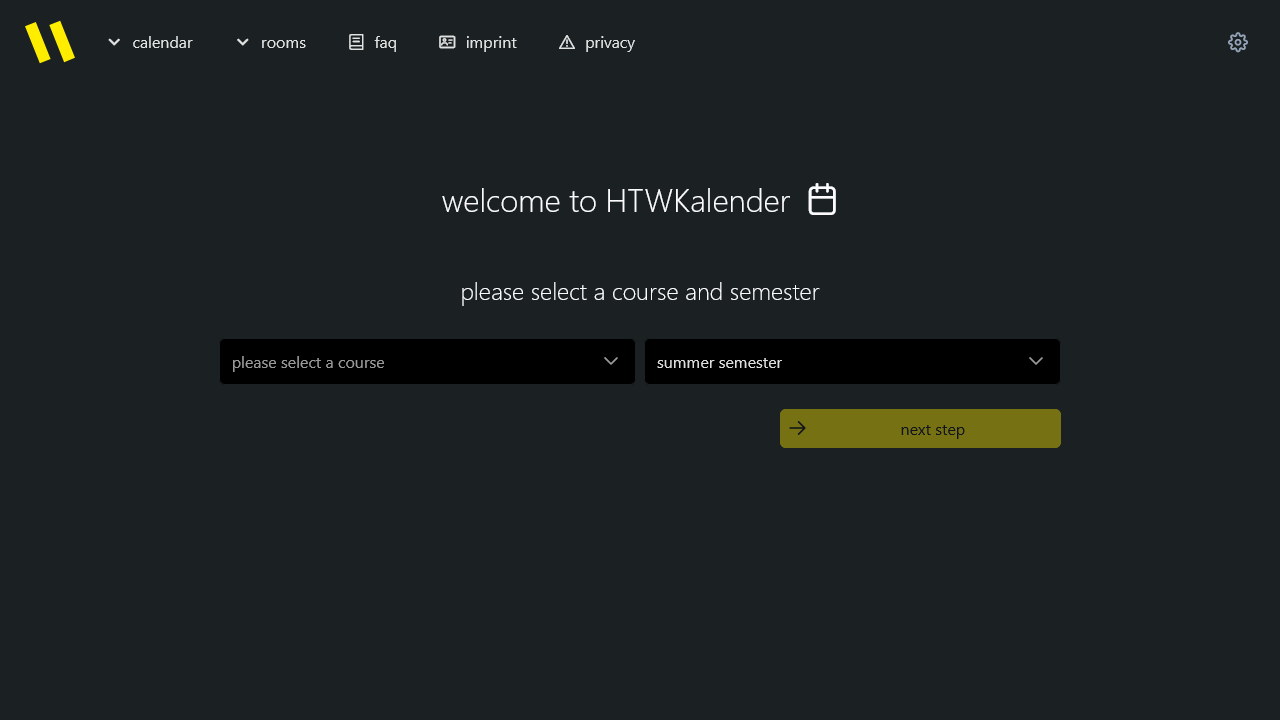
Task: Click the ID card icon beside imprint
Action: [447, 42]
